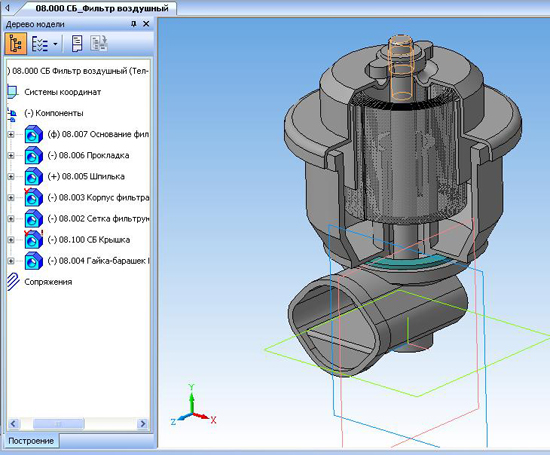Click the horizontal scrollbar right arrow

pos(142,424)
